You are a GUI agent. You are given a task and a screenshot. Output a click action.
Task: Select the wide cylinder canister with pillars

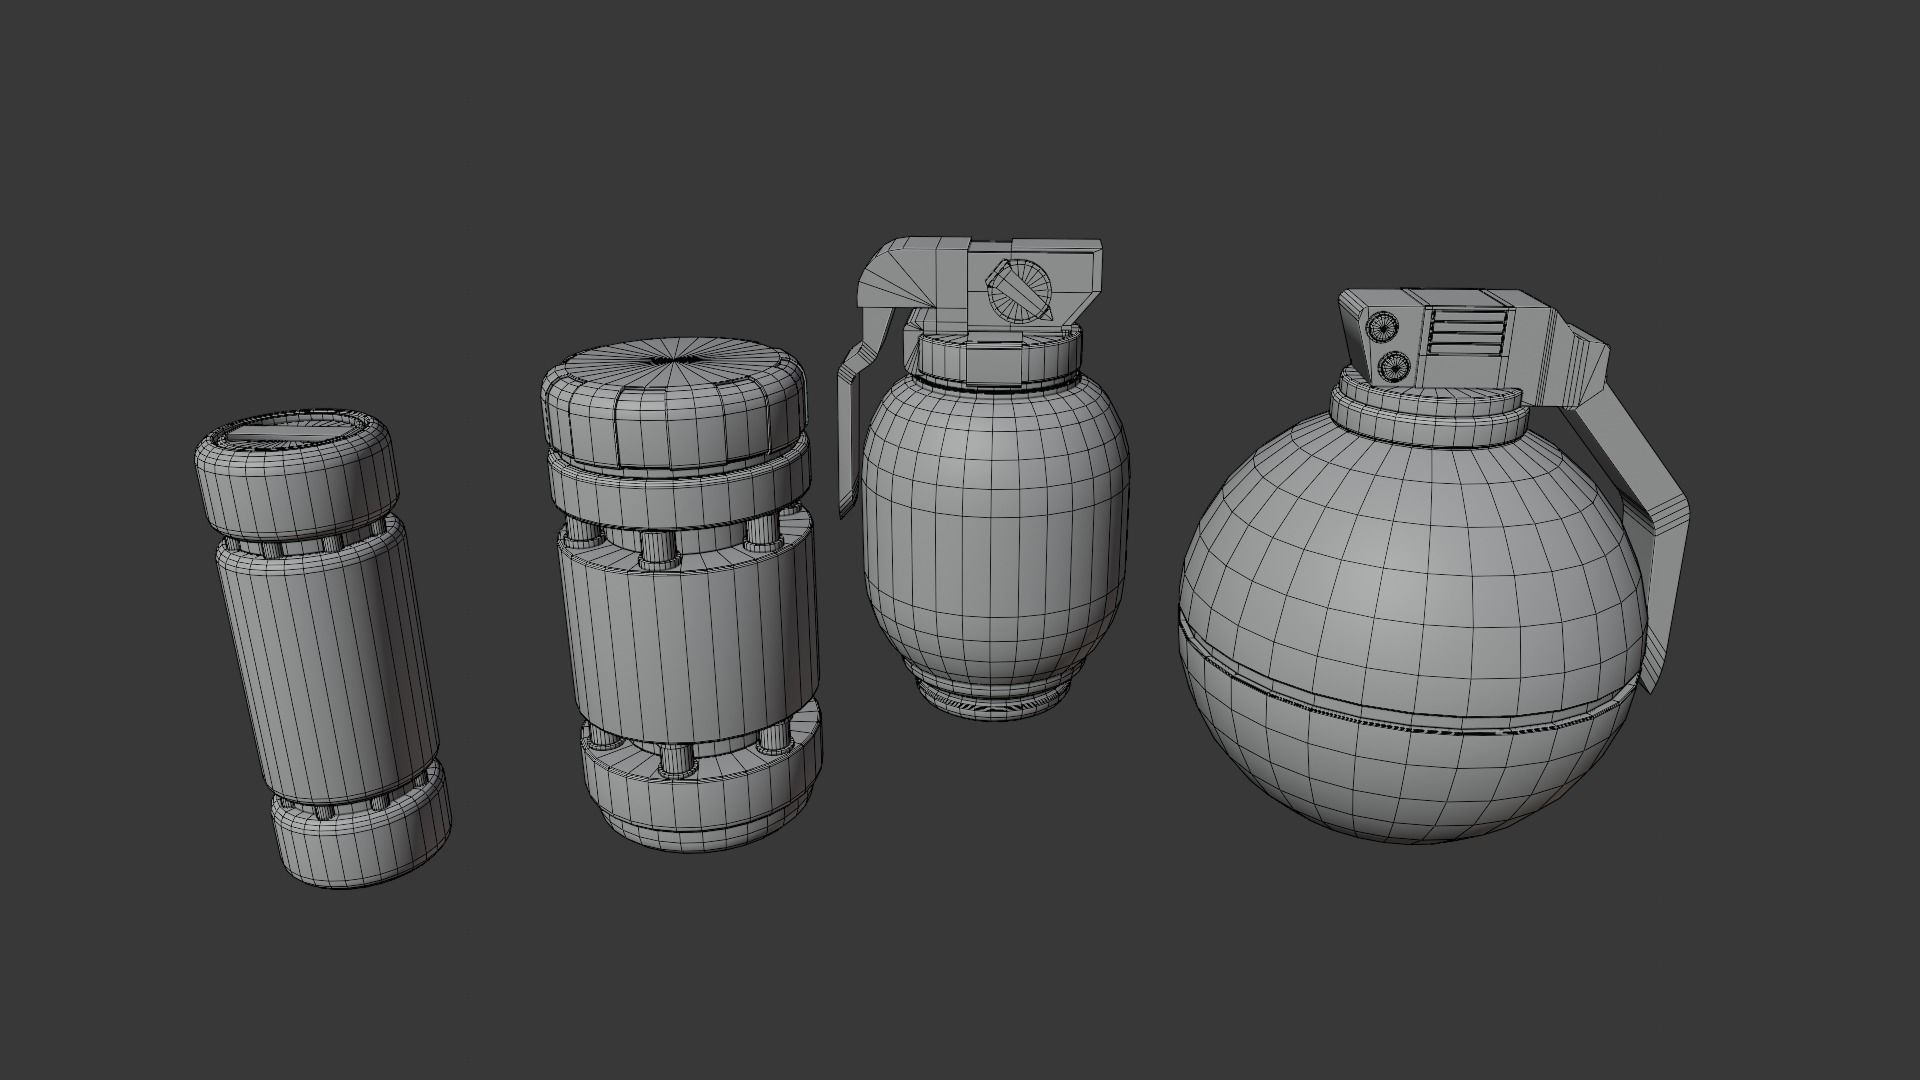tap(682, 595)
